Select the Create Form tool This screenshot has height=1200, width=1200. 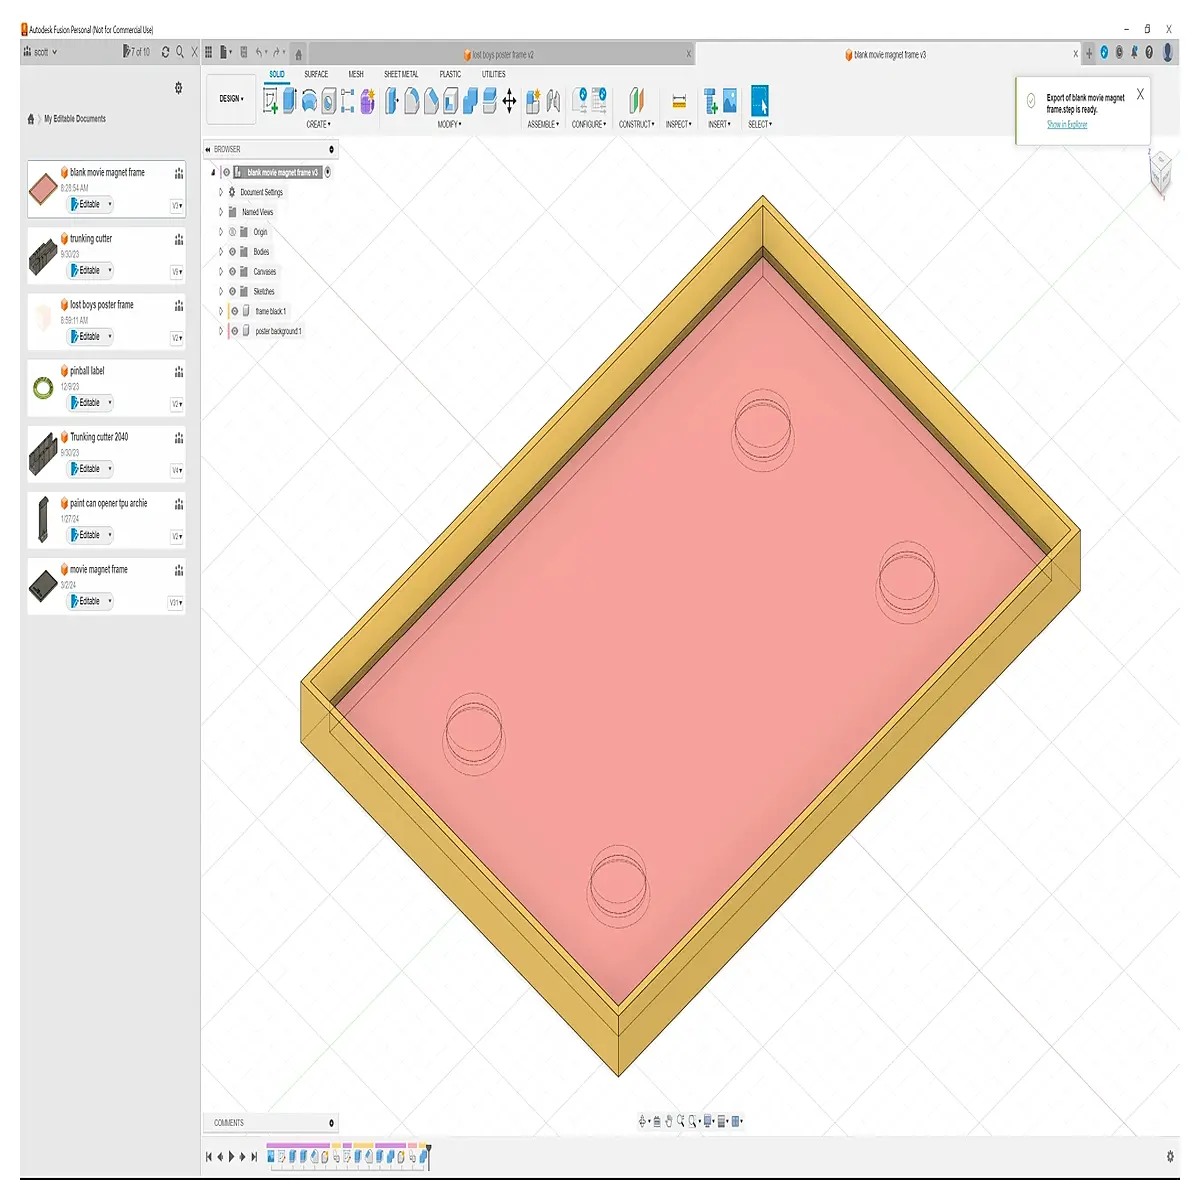[367, 100]
